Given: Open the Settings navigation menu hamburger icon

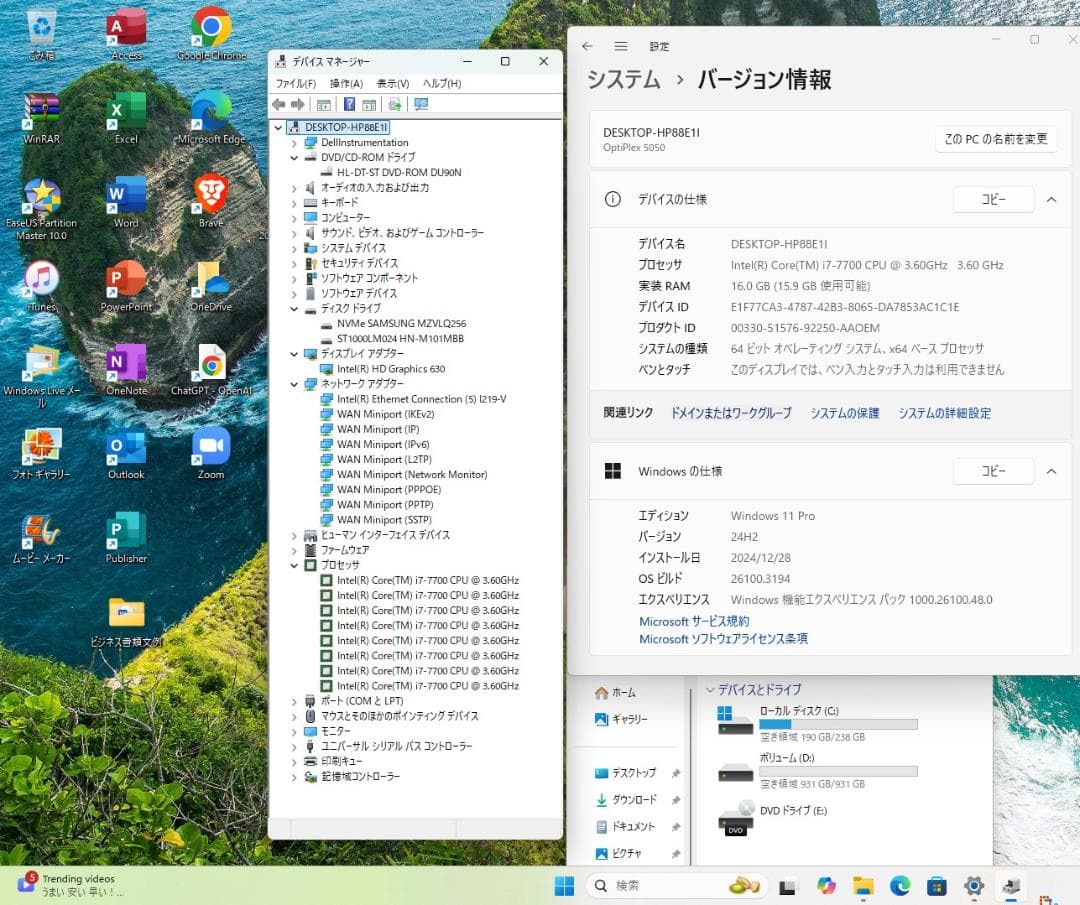Looking at the screenshot, I should click(621, 44).
